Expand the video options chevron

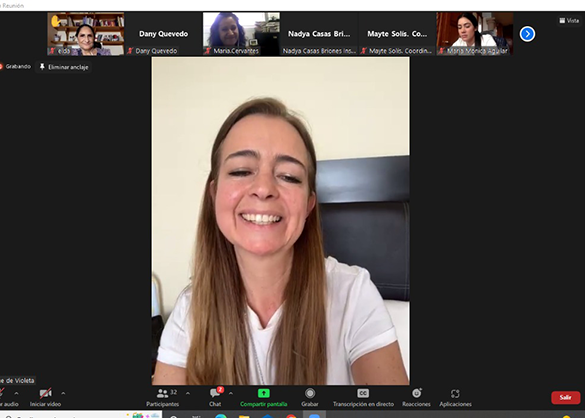(x=63, y=393)
